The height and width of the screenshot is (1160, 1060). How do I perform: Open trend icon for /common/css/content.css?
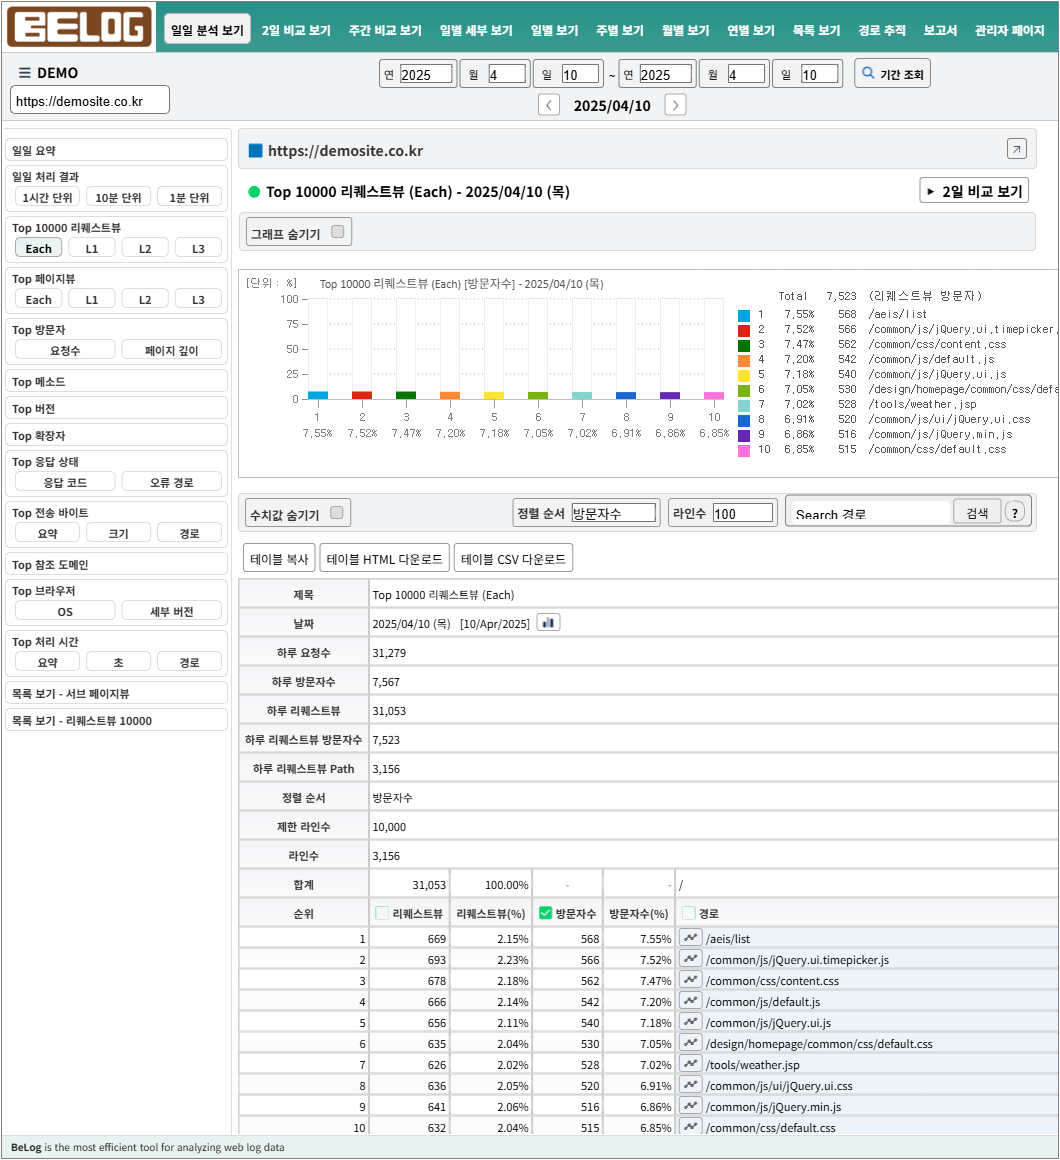[x=690, y=980]
